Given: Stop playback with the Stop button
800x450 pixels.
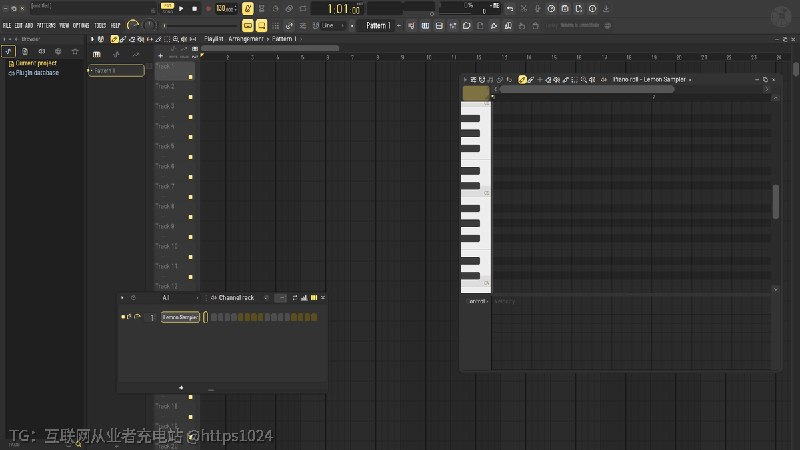Looking at the screenshot, I should tap(194, 9).
